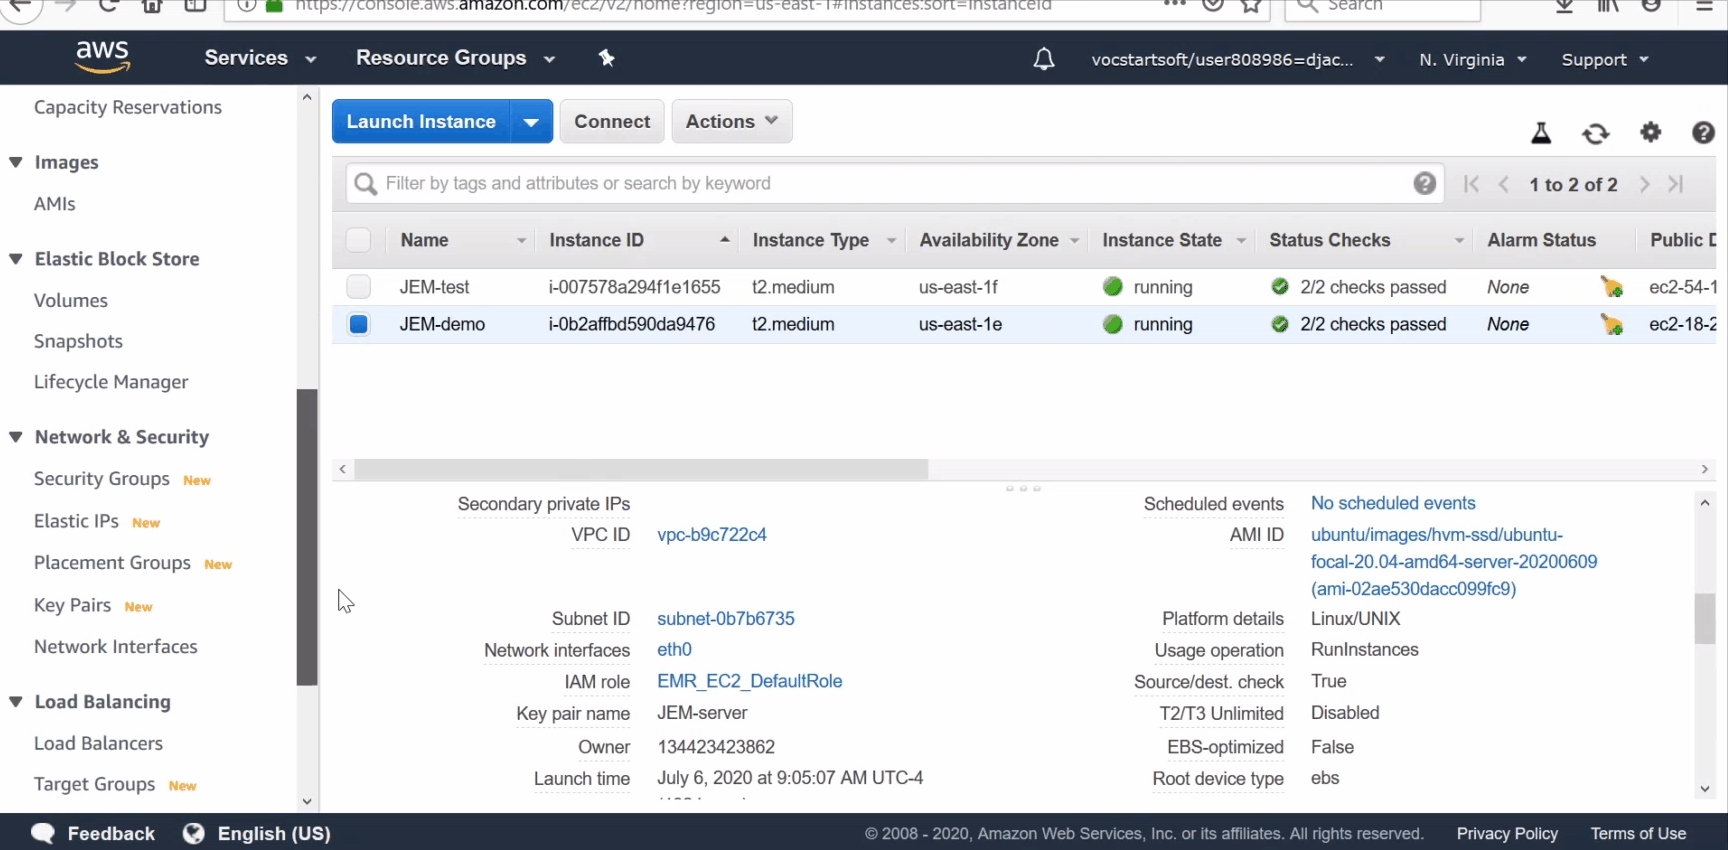This screenshot has height=850, width=1728.
Task: Open the Actions dropdown
Action: pyautogui.click(x=731, y=121)
